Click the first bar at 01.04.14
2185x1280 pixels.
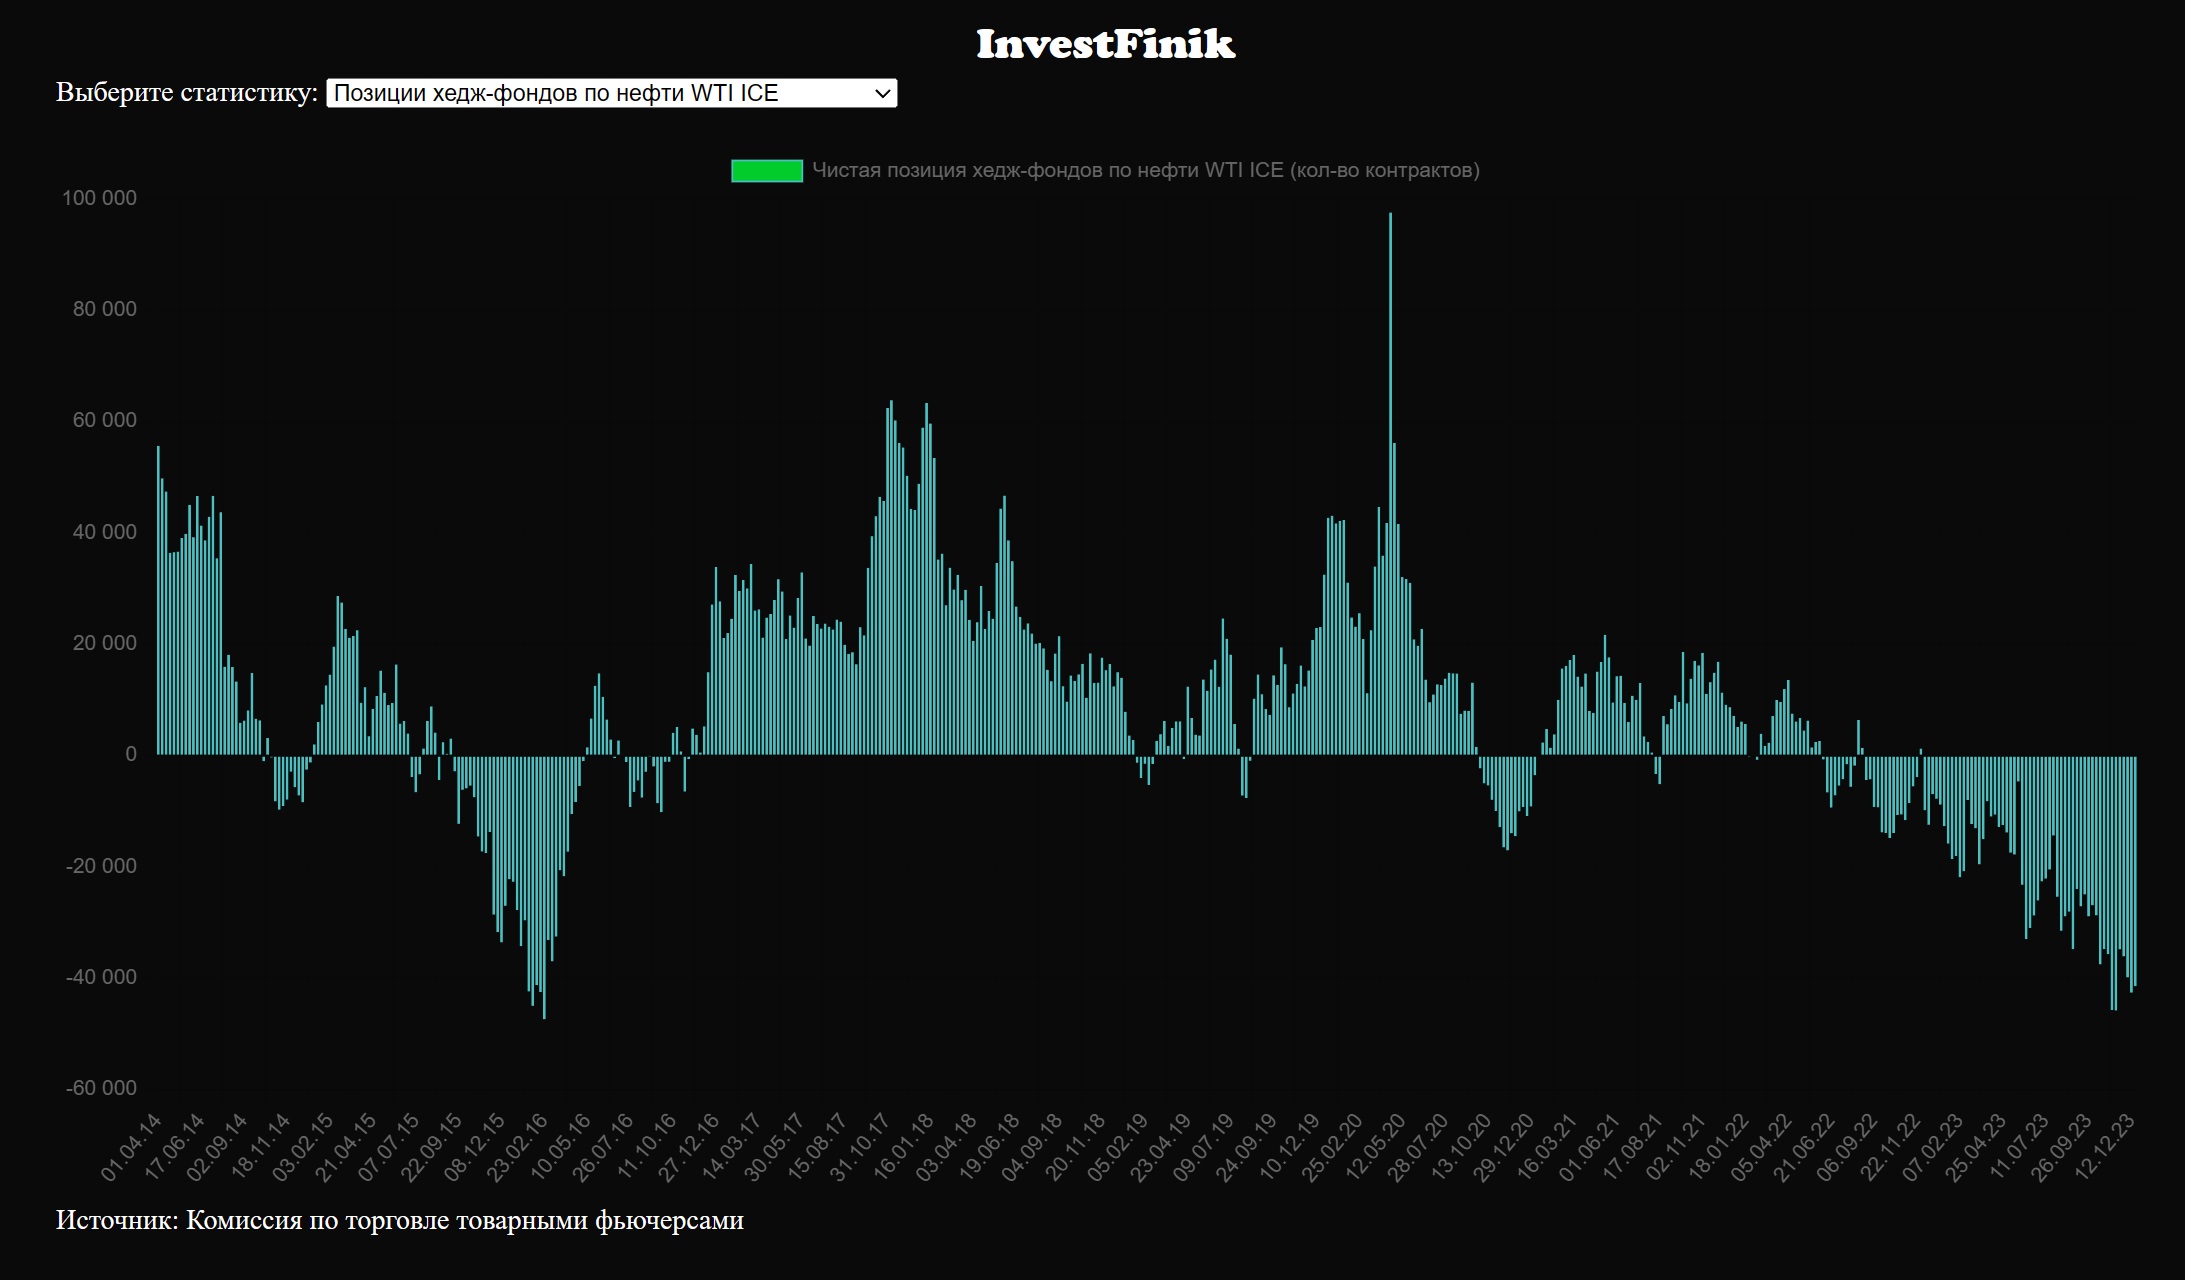coord(158,600)
